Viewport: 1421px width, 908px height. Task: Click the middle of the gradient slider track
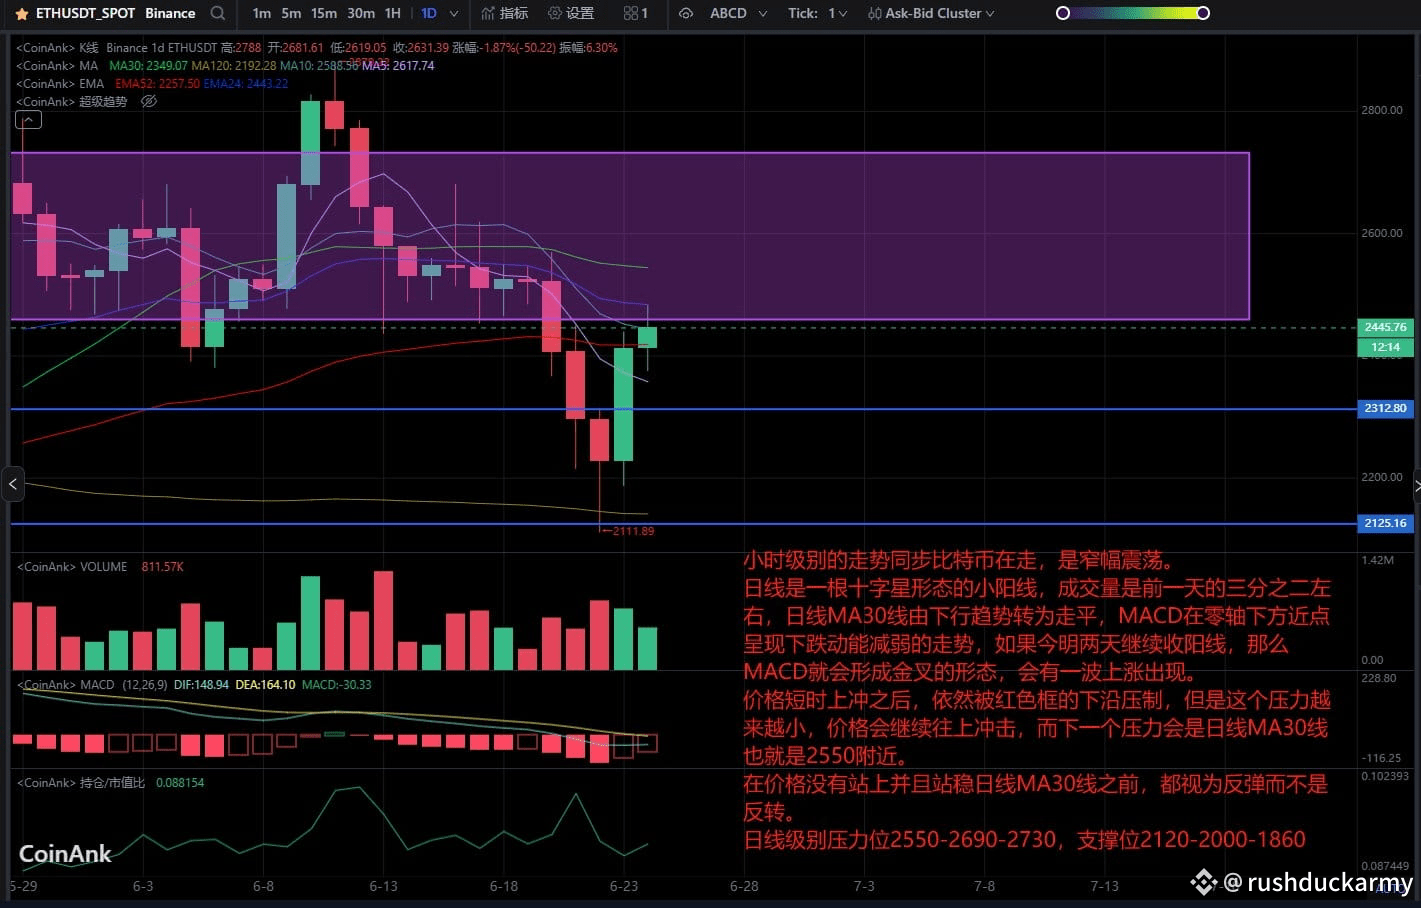tap(1133, 13)
